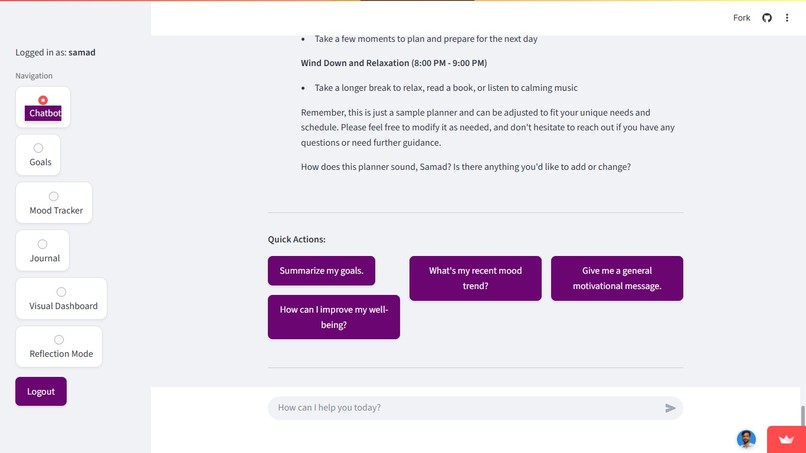
Task: Click the Chatbot label in sidebar
Action: [x=45, y=113]
